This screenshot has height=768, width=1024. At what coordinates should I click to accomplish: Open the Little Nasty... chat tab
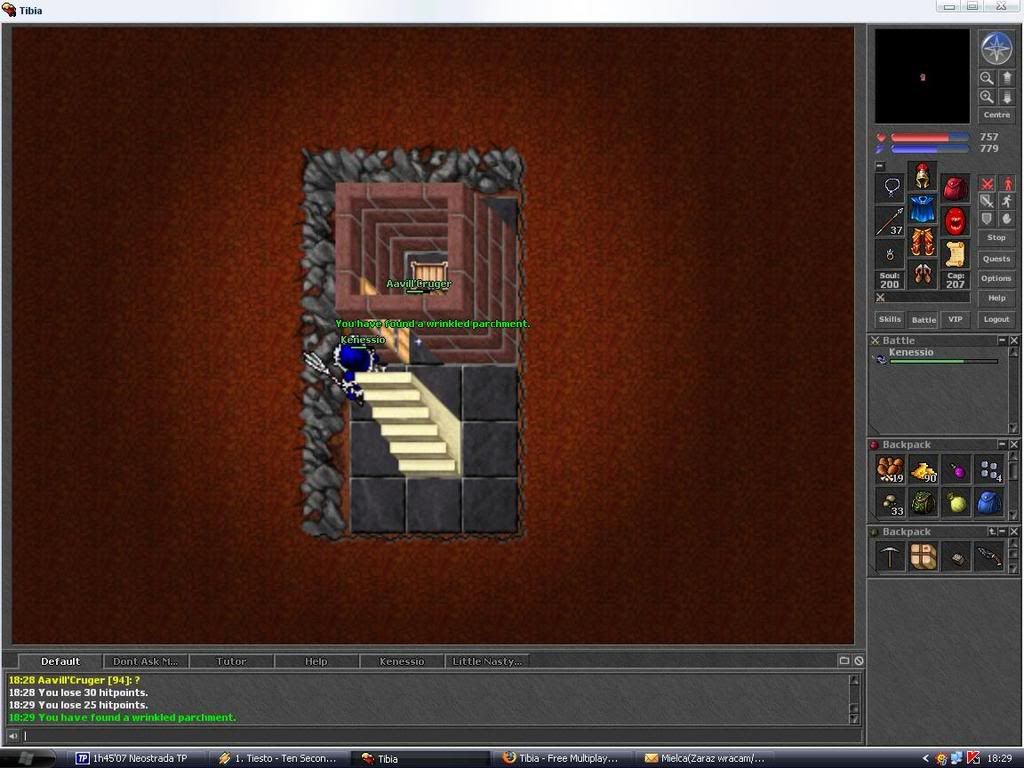point(487,661)
